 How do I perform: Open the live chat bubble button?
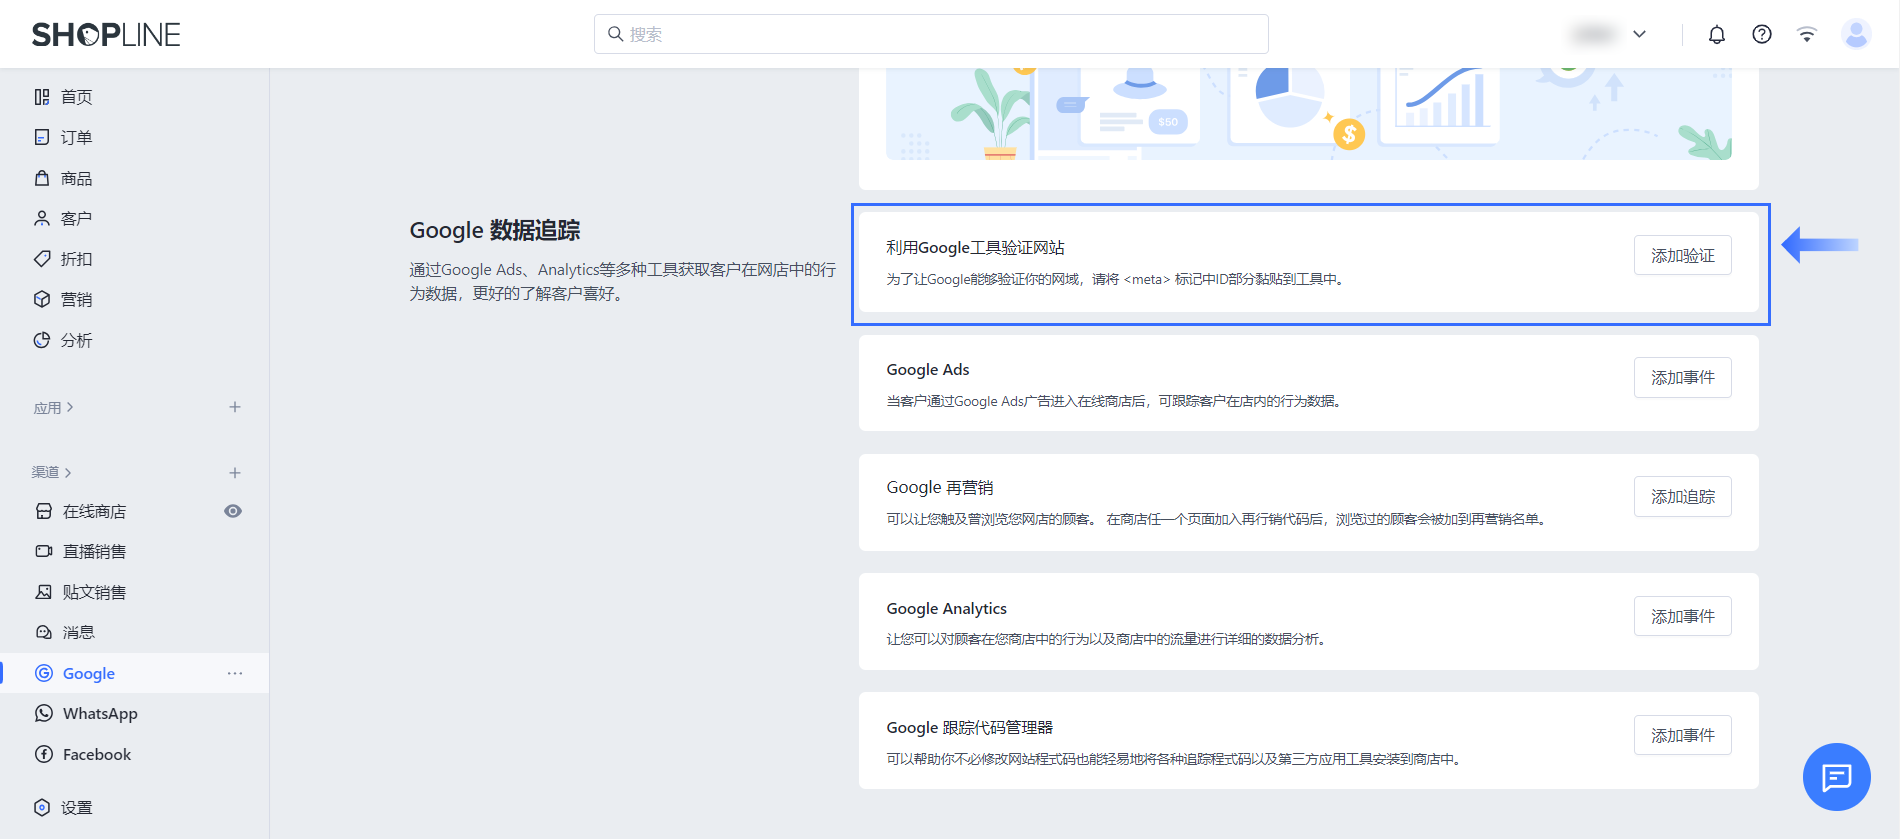pos(1836,777)
